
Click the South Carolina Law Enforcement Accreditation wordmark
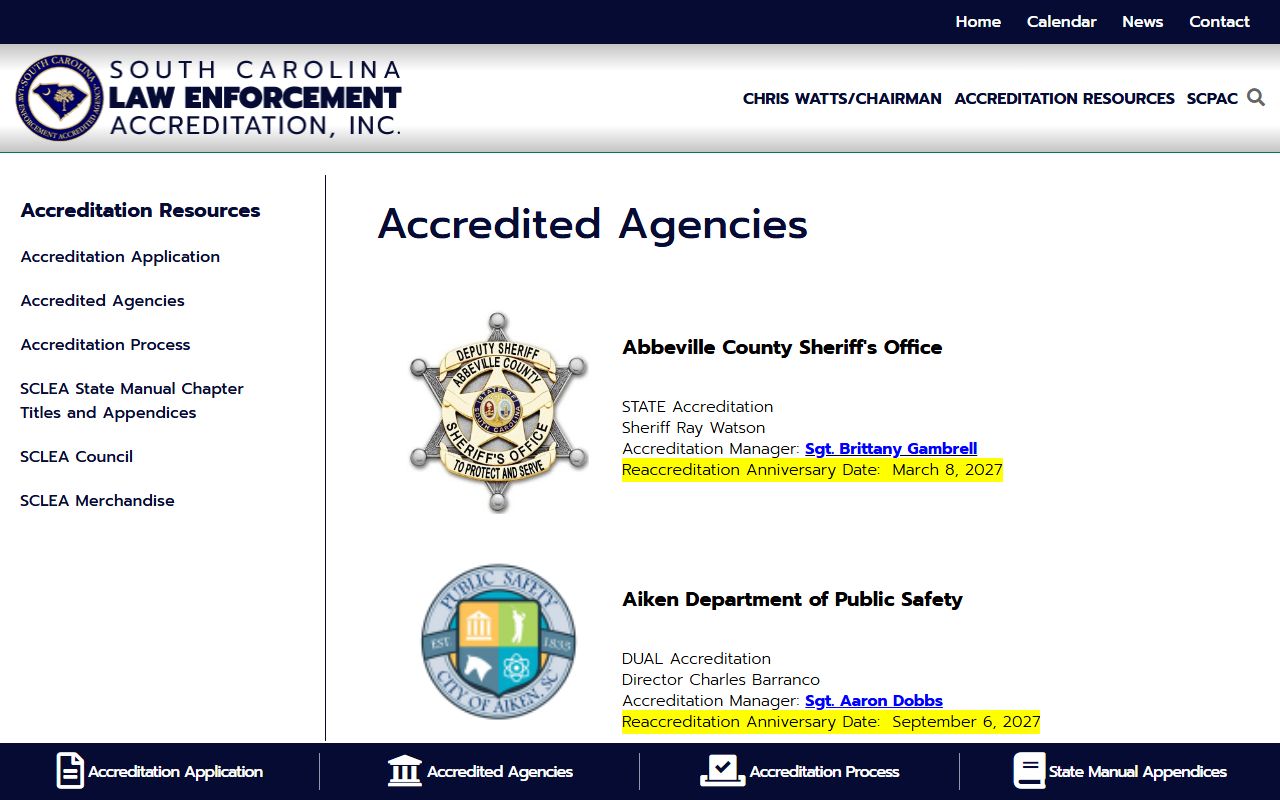pyautogui.click(x=255, y=97)
